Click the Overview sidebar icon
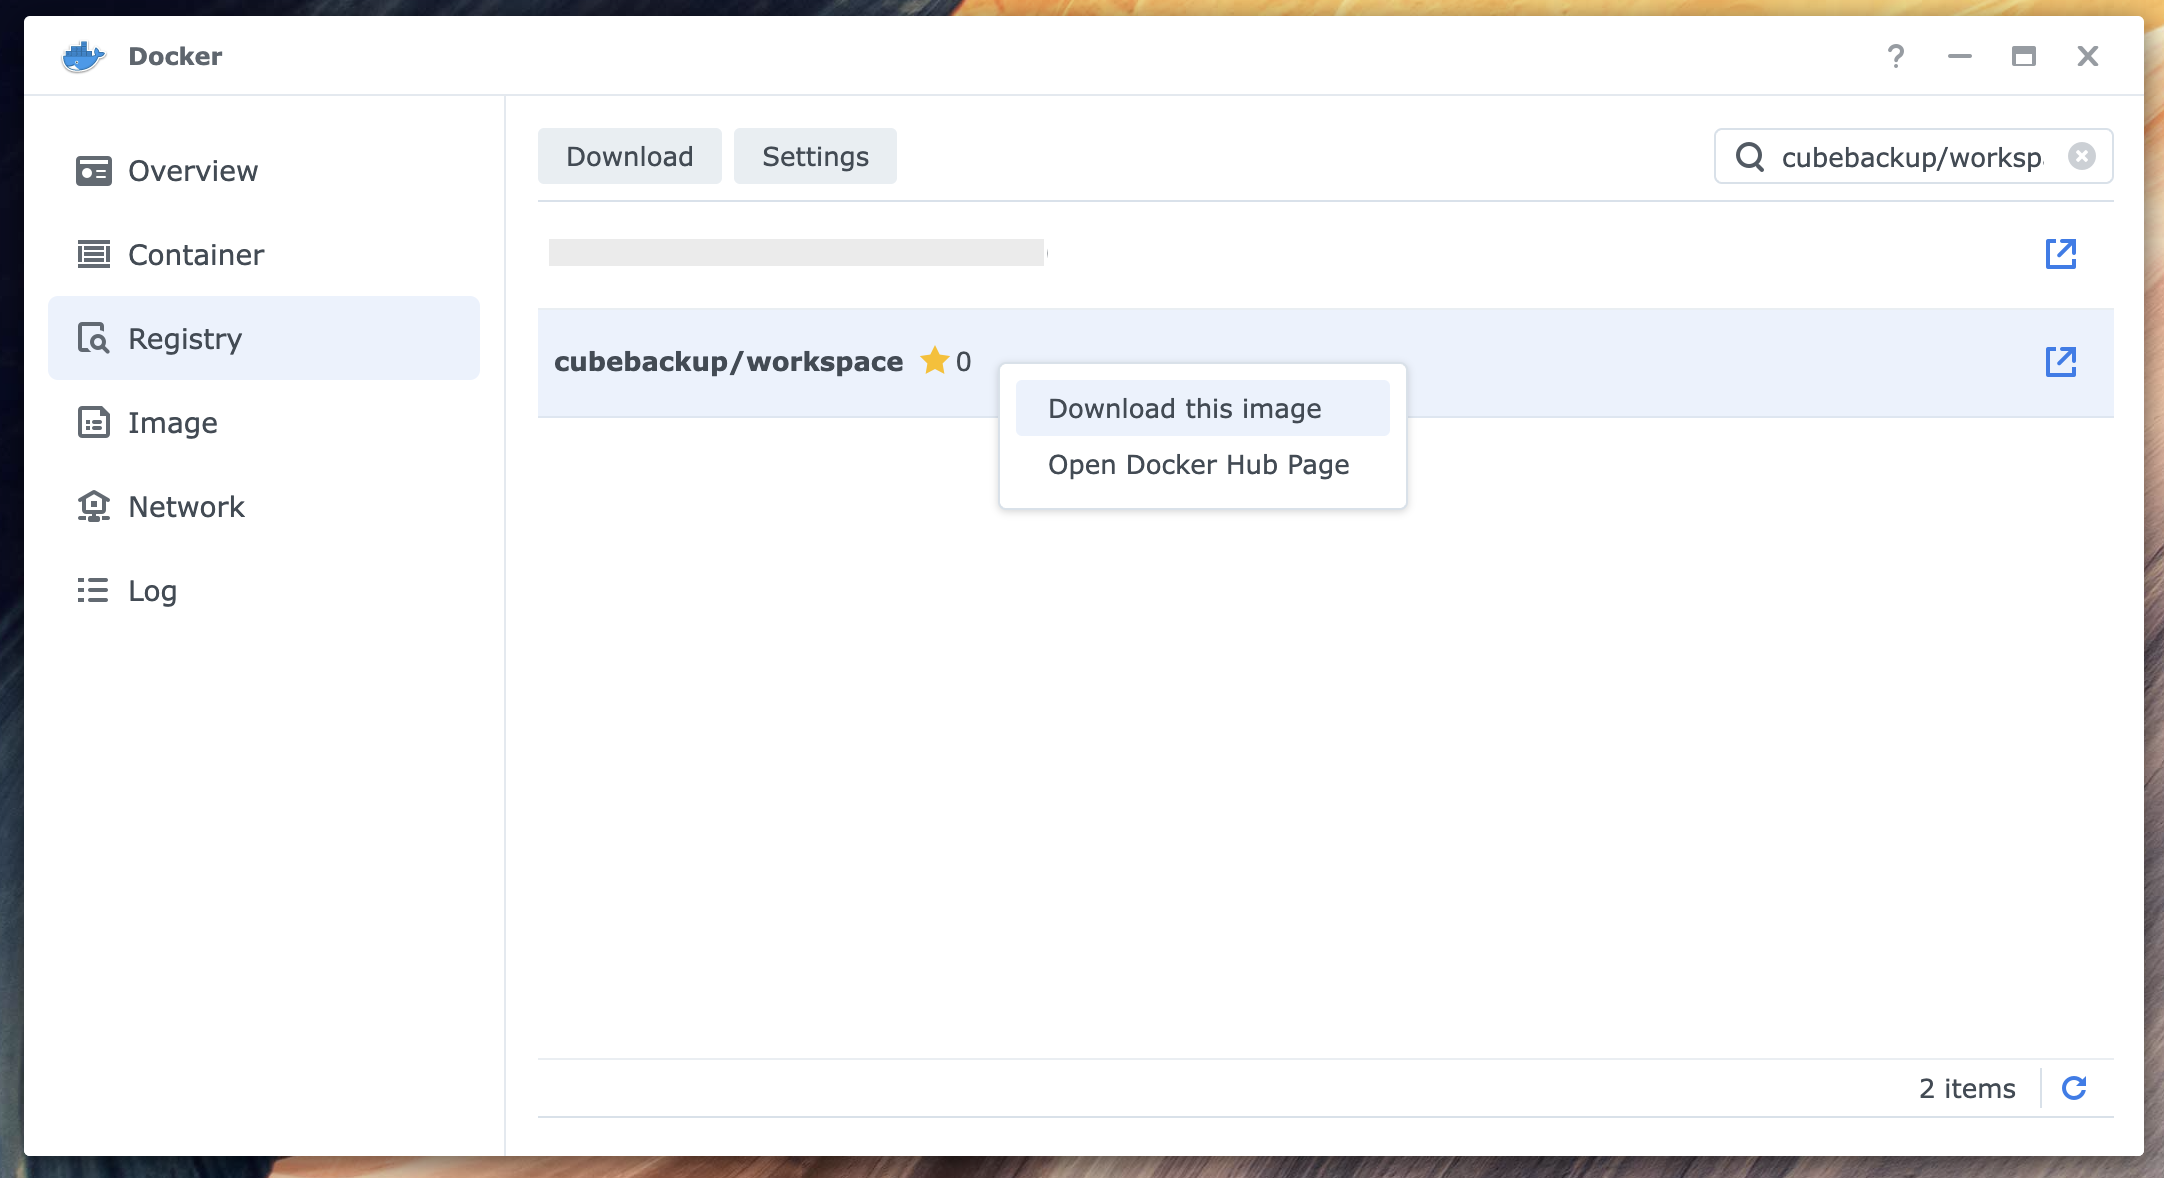Viewport: 2164px width, 1178px height. tap(94, 171)
